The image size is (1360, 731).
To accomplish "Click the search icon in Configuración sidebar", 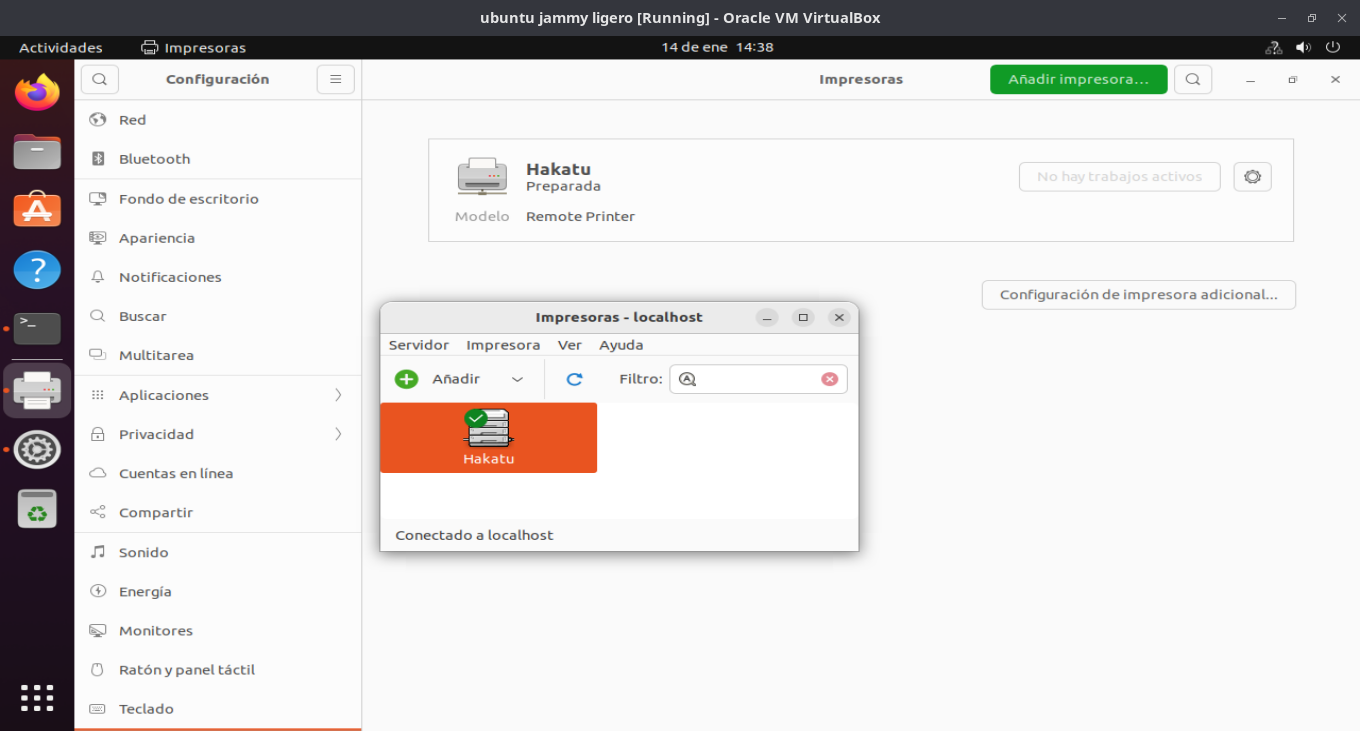I will click(100, 79).
